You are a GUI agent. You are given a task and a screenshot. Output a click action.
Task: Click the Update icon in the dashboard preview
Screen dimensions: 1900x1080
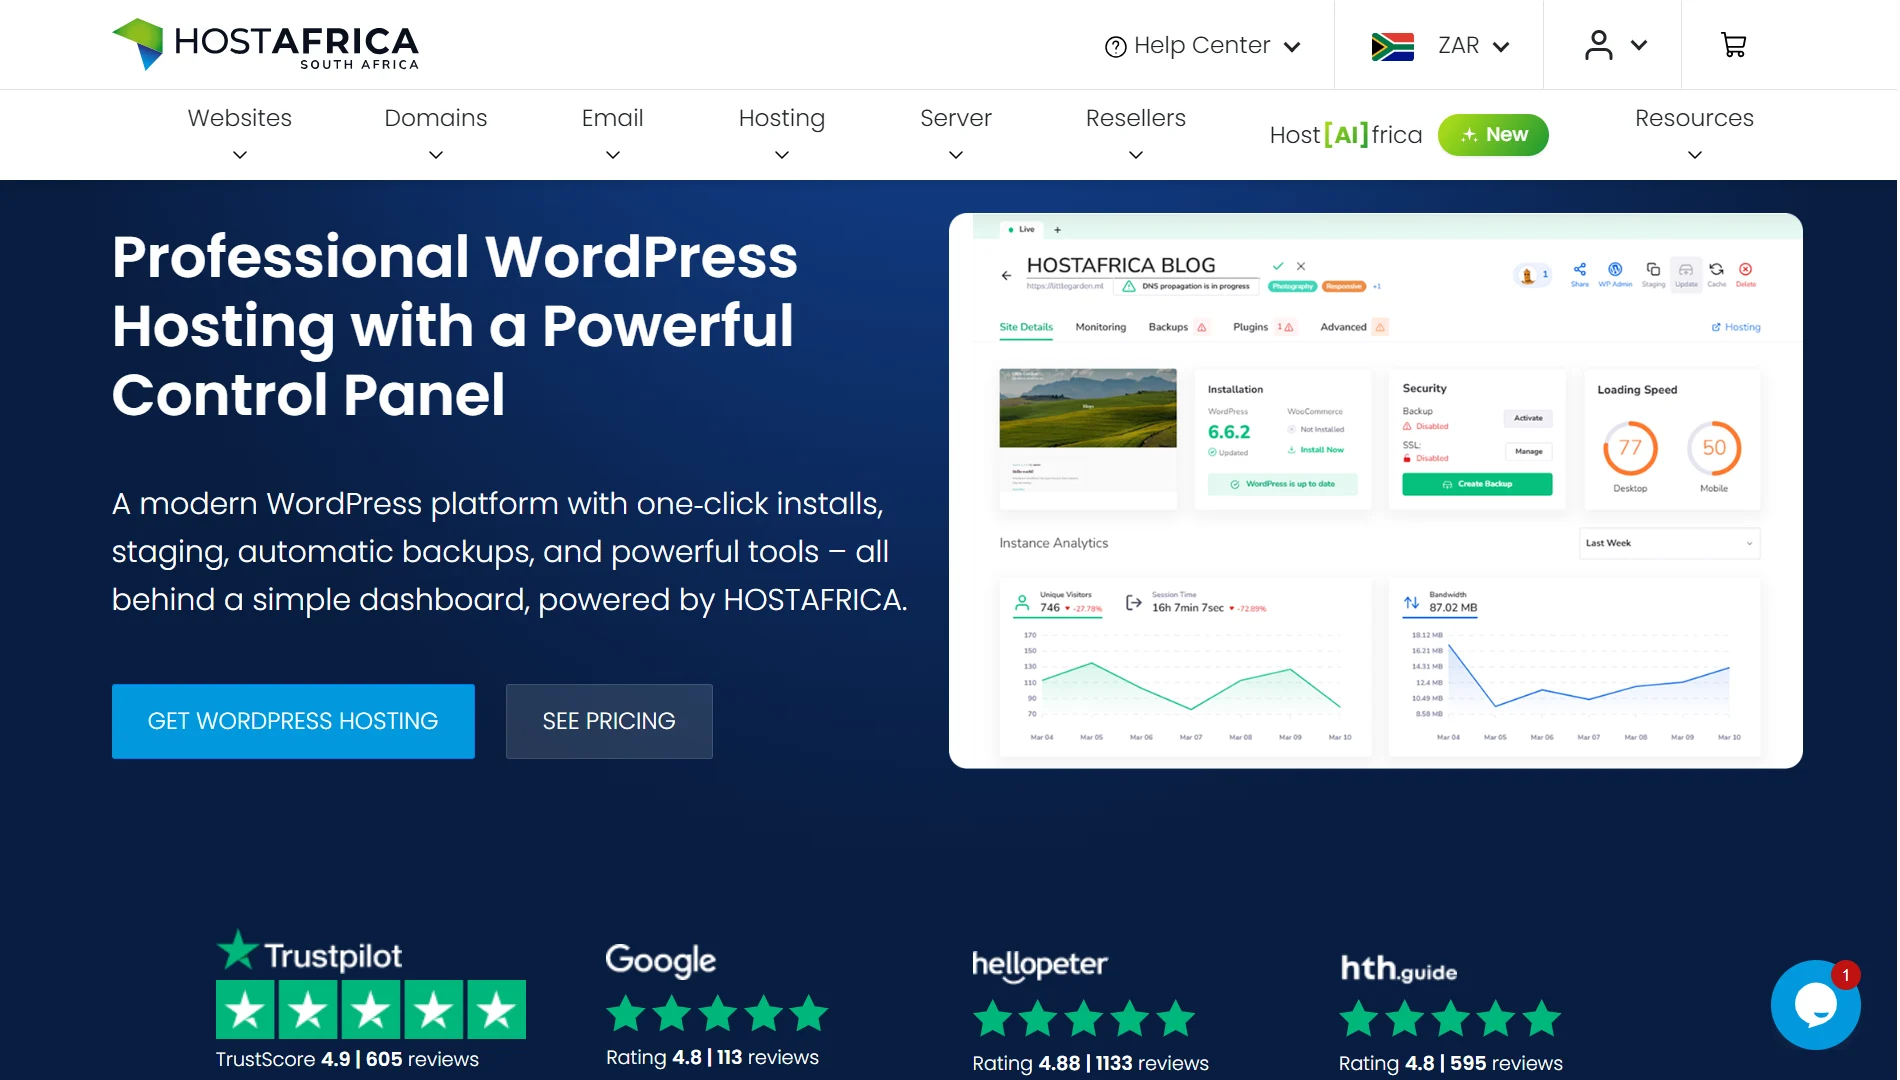coord(1686,270)
